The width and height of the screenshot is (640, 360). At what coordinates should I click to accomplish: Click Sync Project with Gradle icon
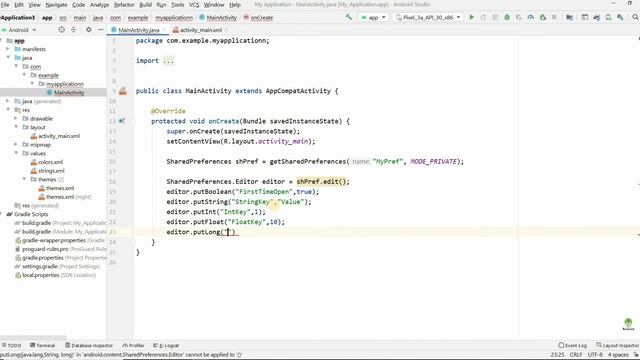point(596,17)
